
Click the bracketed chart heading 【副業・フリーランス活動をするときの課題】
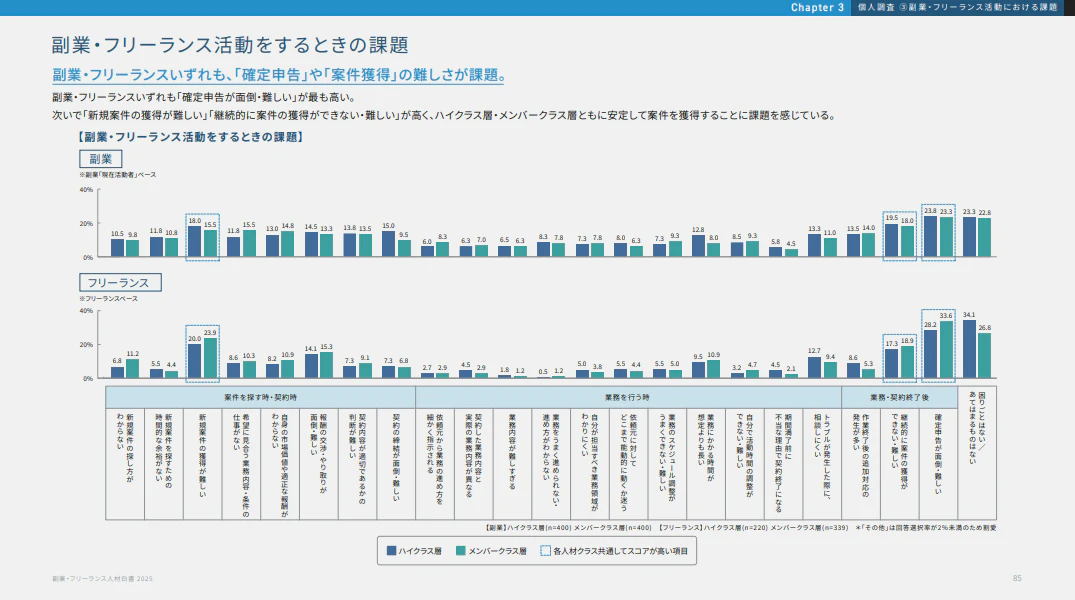click(x=191, y=137)
